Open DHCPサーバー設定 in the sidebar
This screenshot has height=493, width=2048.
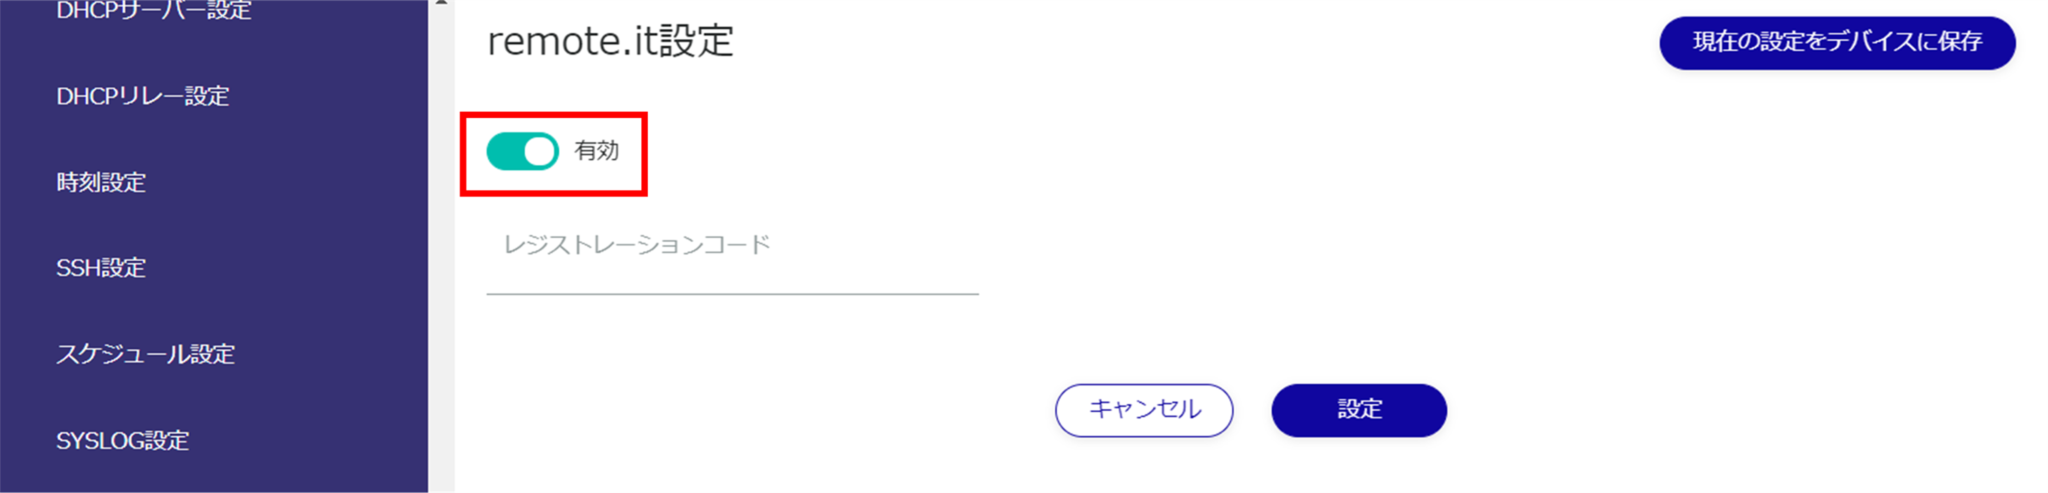click(x=153, y=11)
